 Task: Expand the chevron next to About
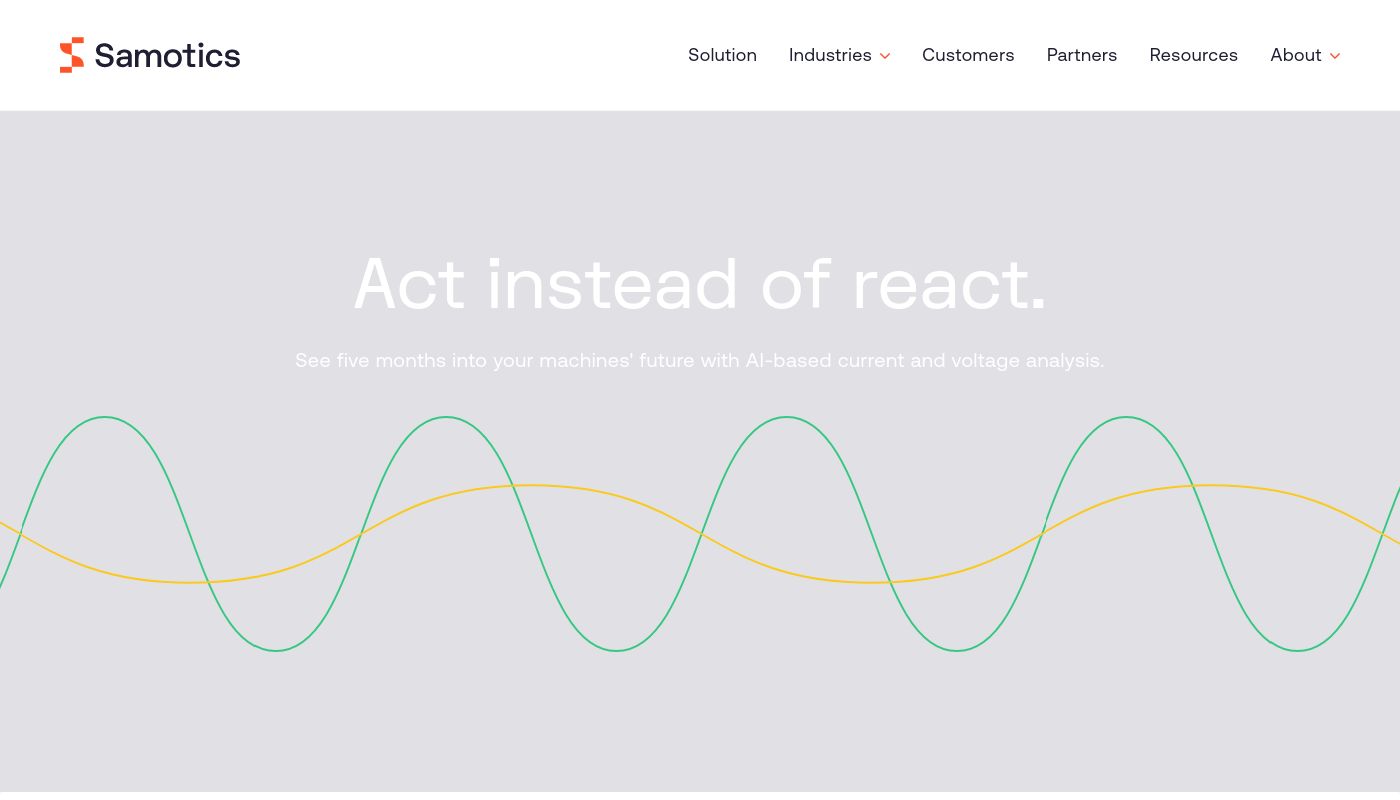1335,56
